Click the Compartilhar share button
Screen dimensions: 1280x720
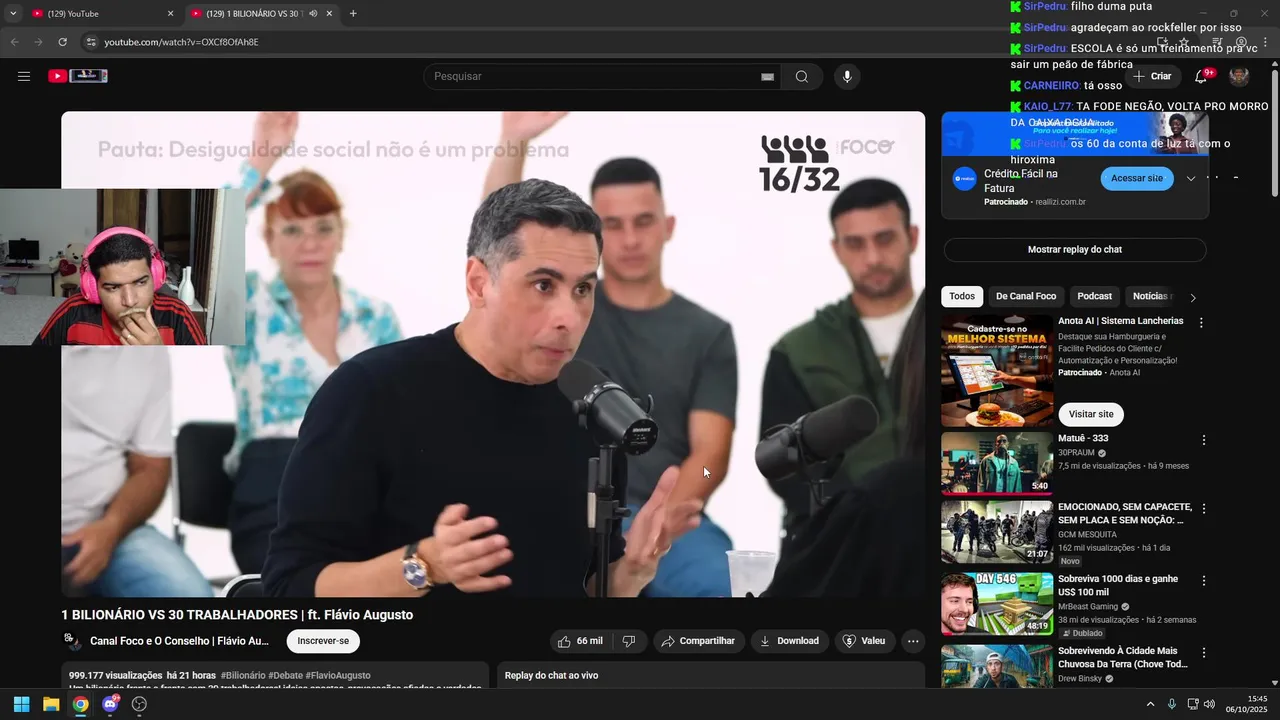coord(698,641)
